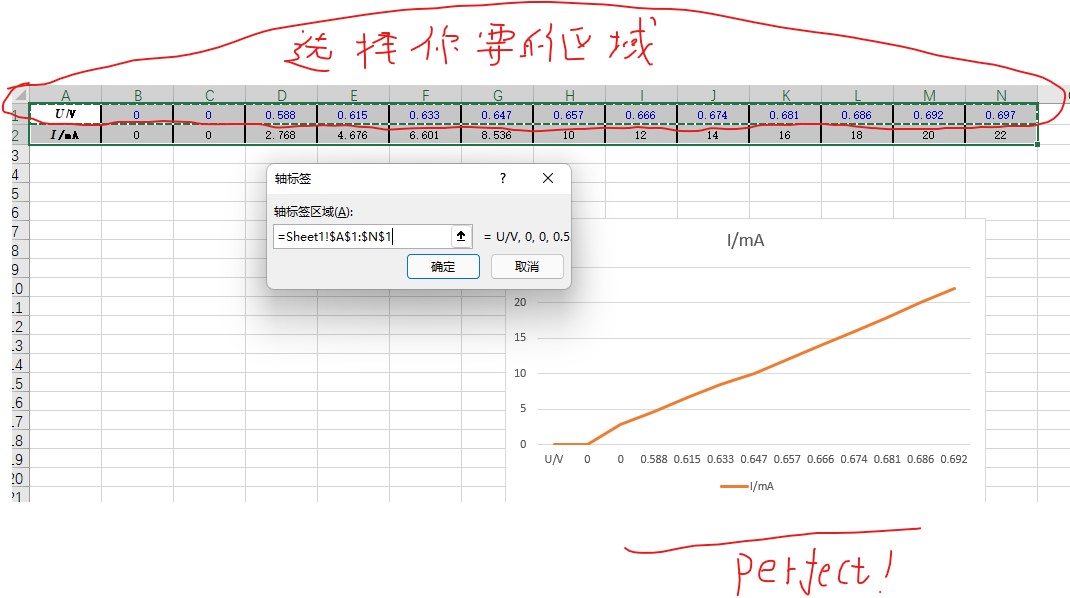Click the chart title I/mA

(x=745, y=240)
